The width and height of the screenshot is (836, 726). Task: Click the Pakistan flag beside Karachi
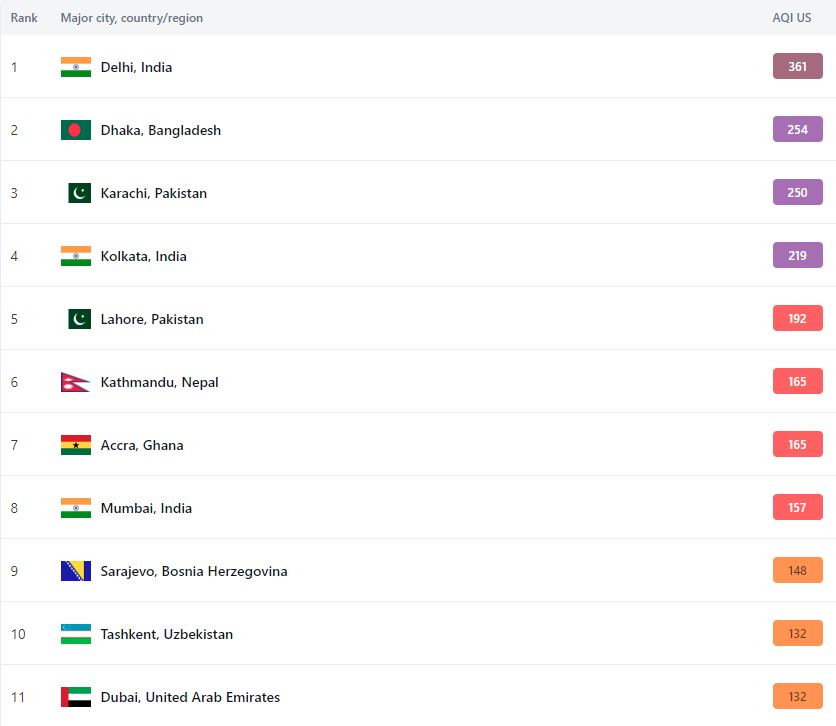point(79,193)
